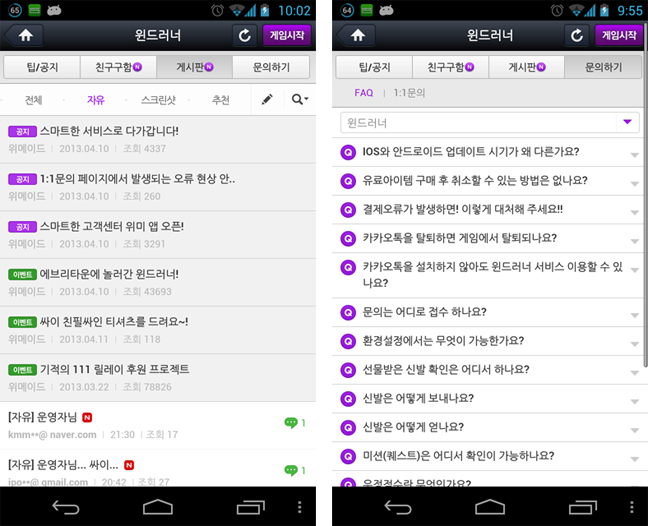Tap the alarm clock status icon on left phone

click(x=217, y=10)
